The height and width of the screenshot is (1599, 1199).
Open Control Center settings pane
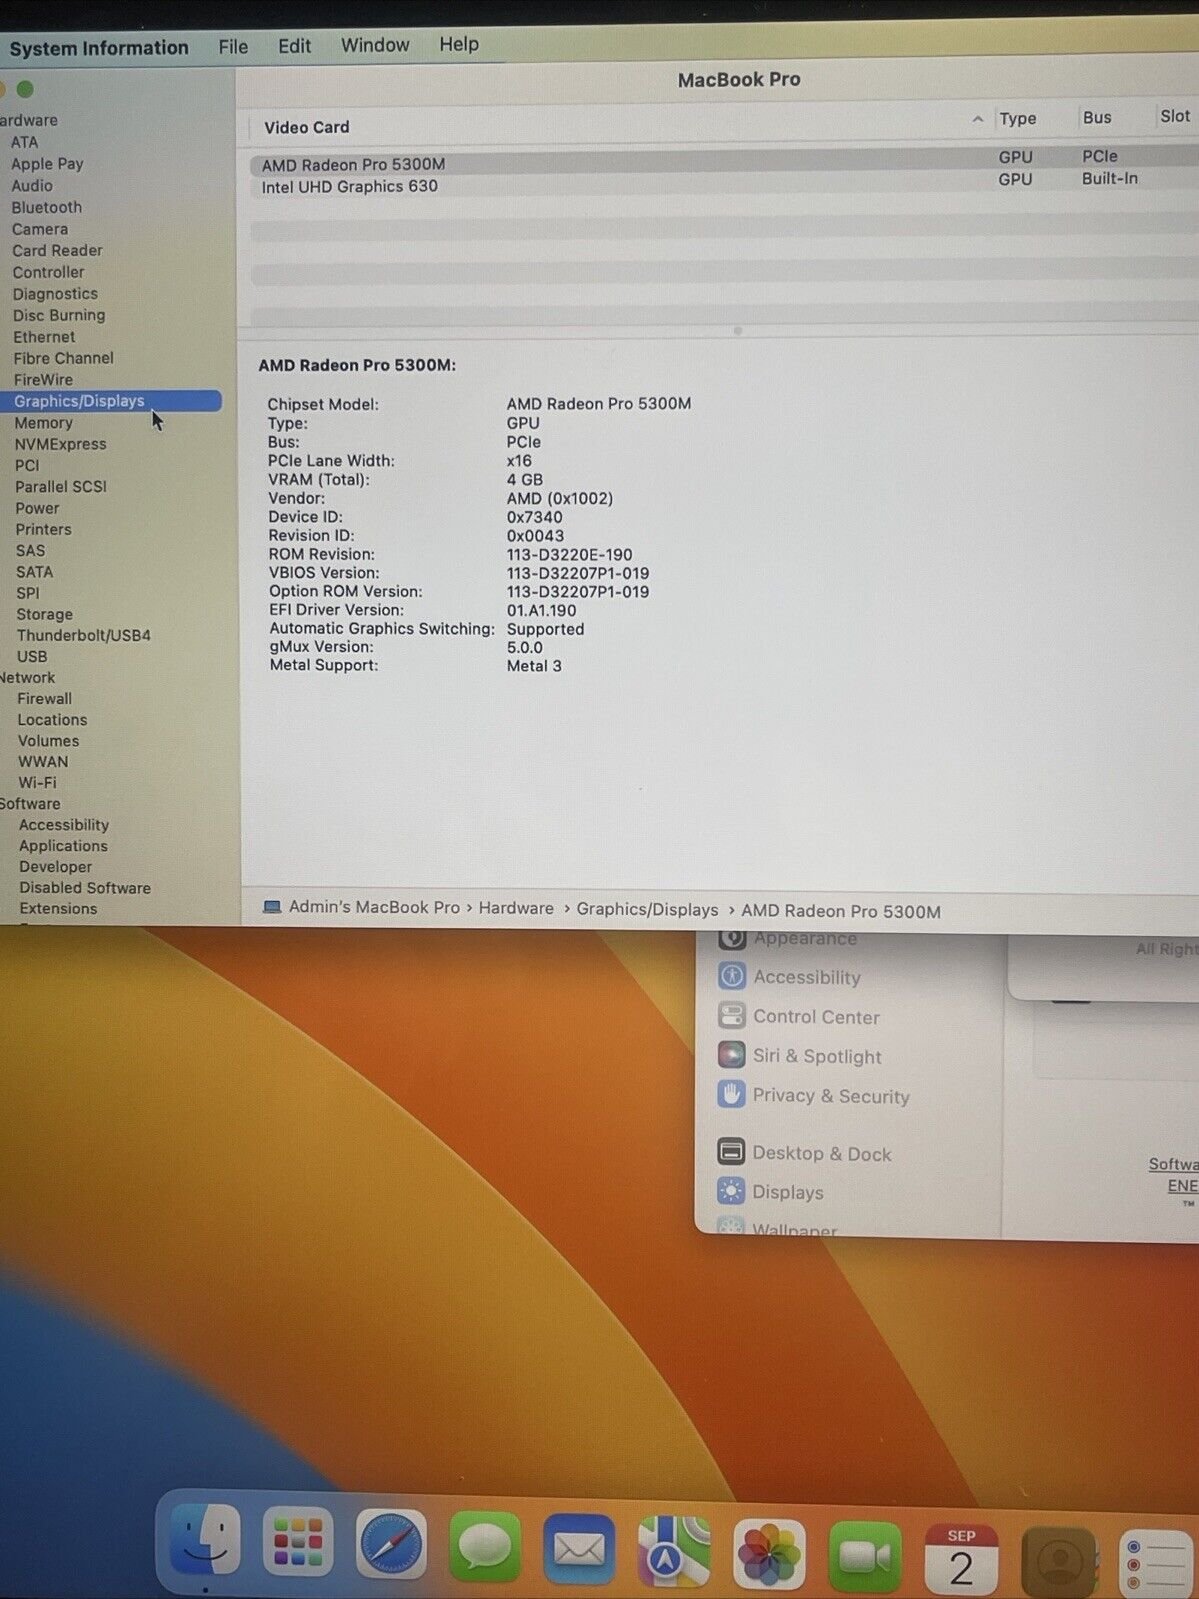click(816, 1017)
